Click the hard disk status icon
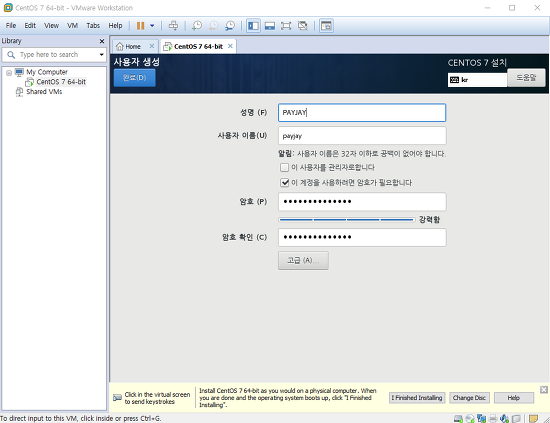 [x=458, y=418]
